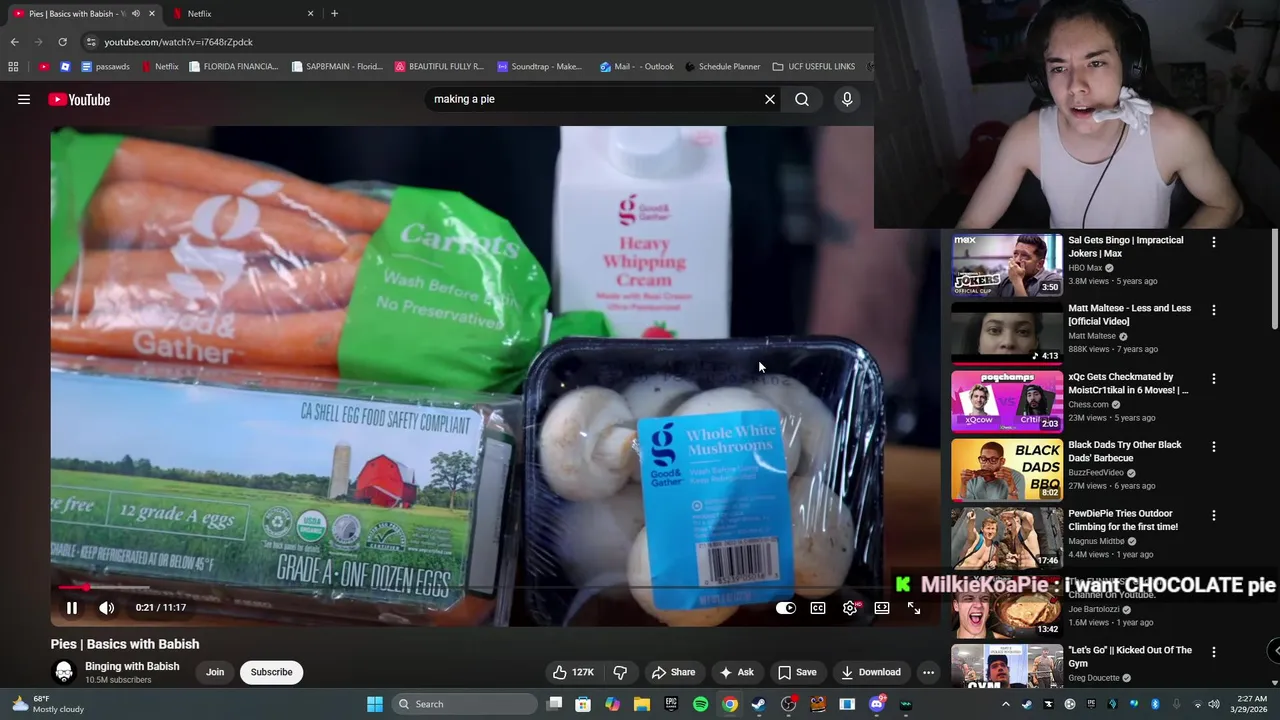Screen dimensions: 1280x720
Task: Open PewDiePie Tries Outdoor Climbing title
Action: pos(1123,520)
